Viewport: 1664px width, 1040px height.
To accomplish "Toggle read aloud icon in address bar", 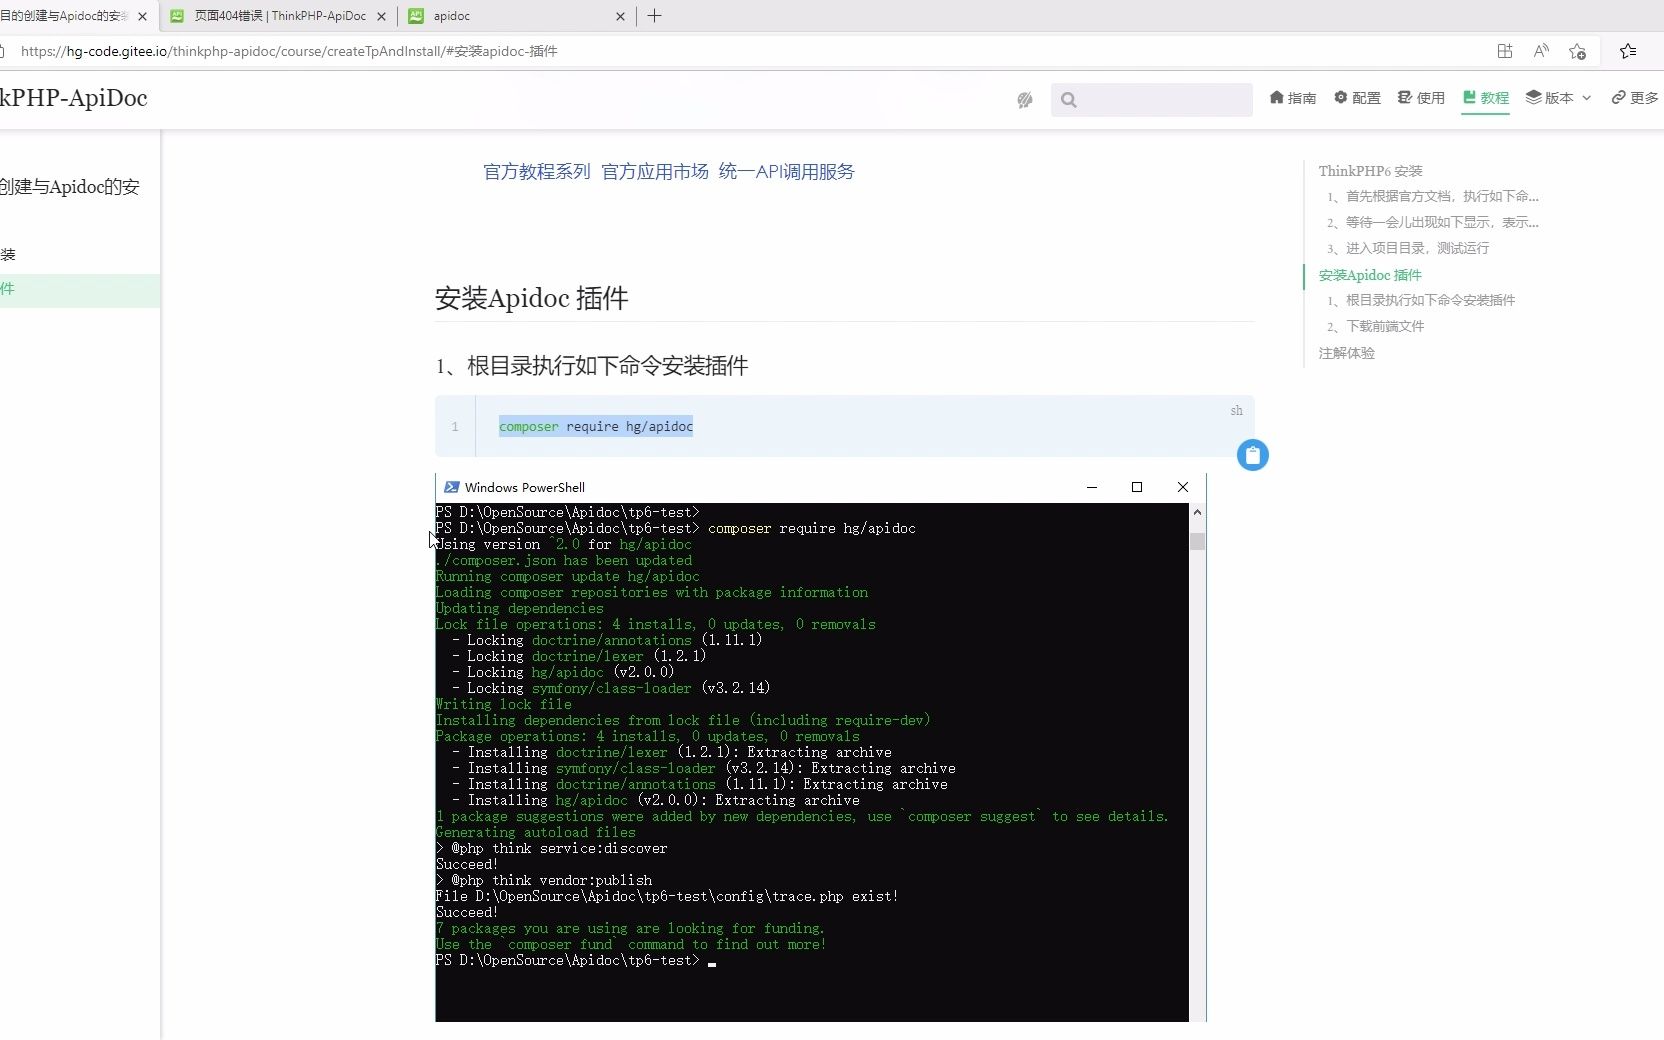I will pyautogui.click(x=1541, y=51).
